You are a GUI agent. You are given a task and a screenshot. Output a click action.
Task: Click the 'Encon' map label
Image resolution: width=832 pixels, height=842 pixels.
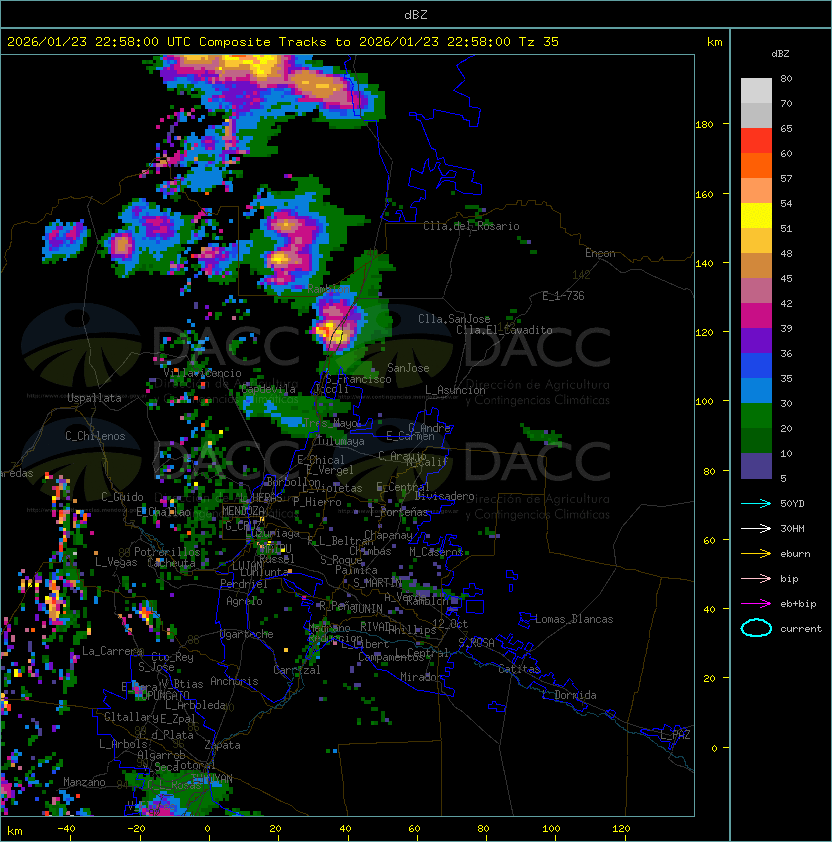pos(600,253)
